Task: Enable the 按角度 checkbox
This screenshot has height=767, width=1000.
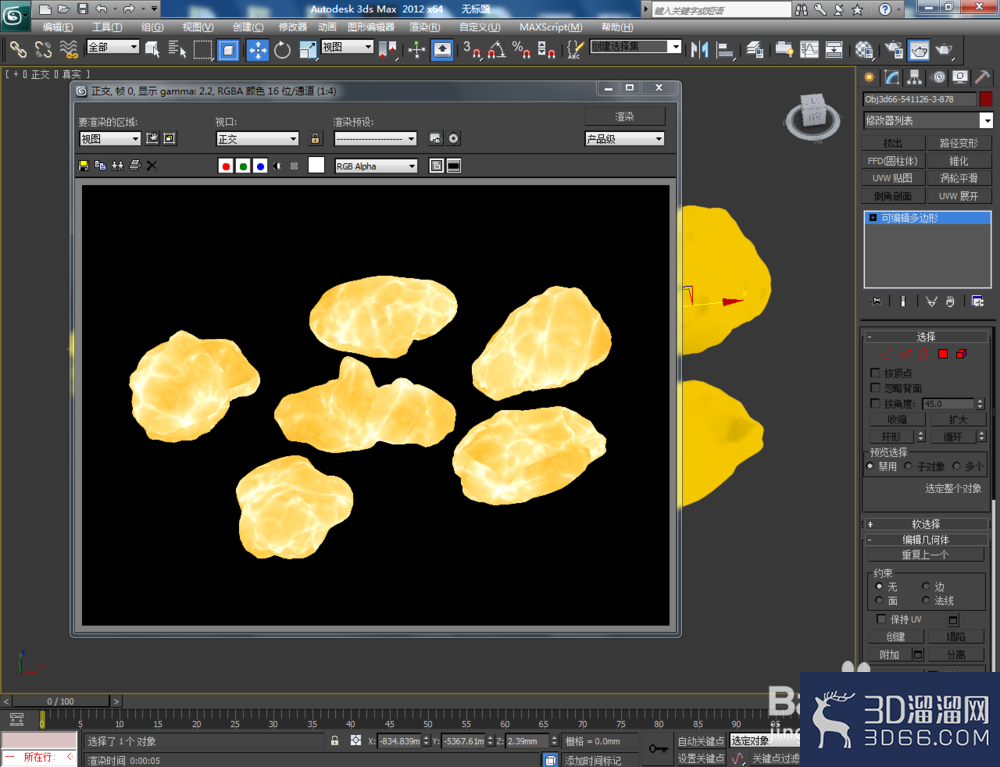Action: click(875, 404)
